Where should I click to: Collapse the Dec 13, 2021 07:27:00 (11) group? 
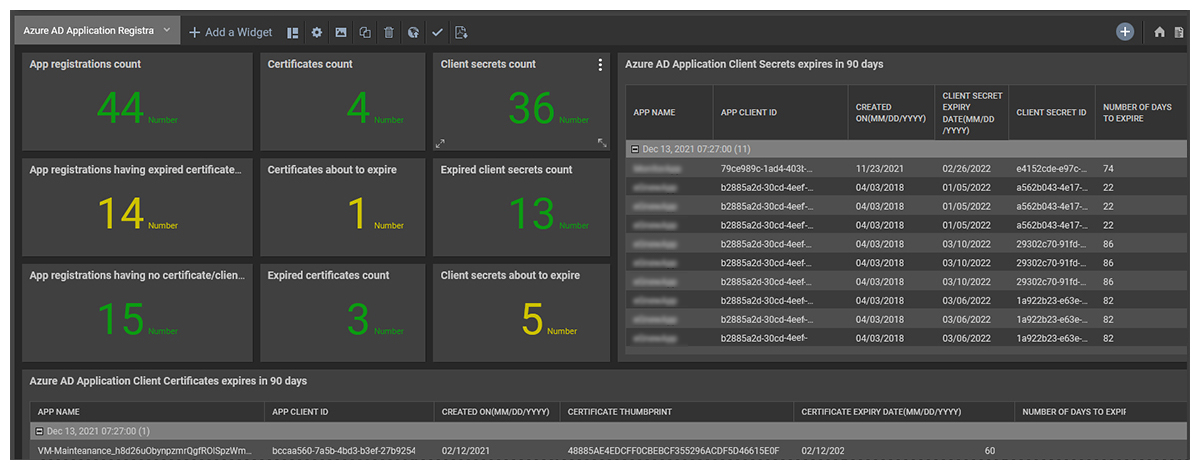634,149
